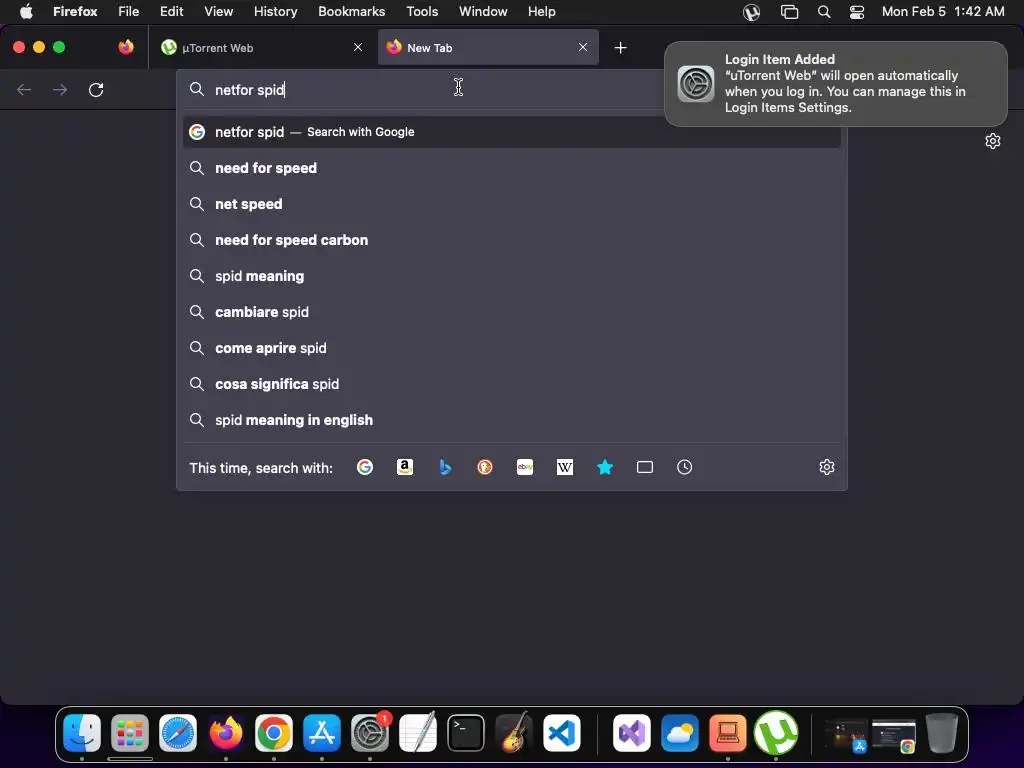The height and width of the screenshot is (768, 1024).
Task: Open the Help menu
Action: 542,12
